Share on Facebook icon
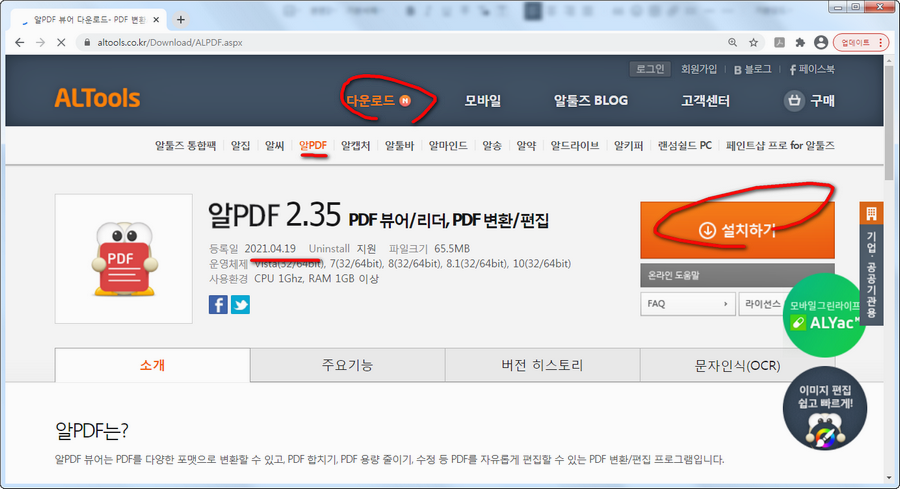This screenshot has height=489, width=900. pos(218,304)
